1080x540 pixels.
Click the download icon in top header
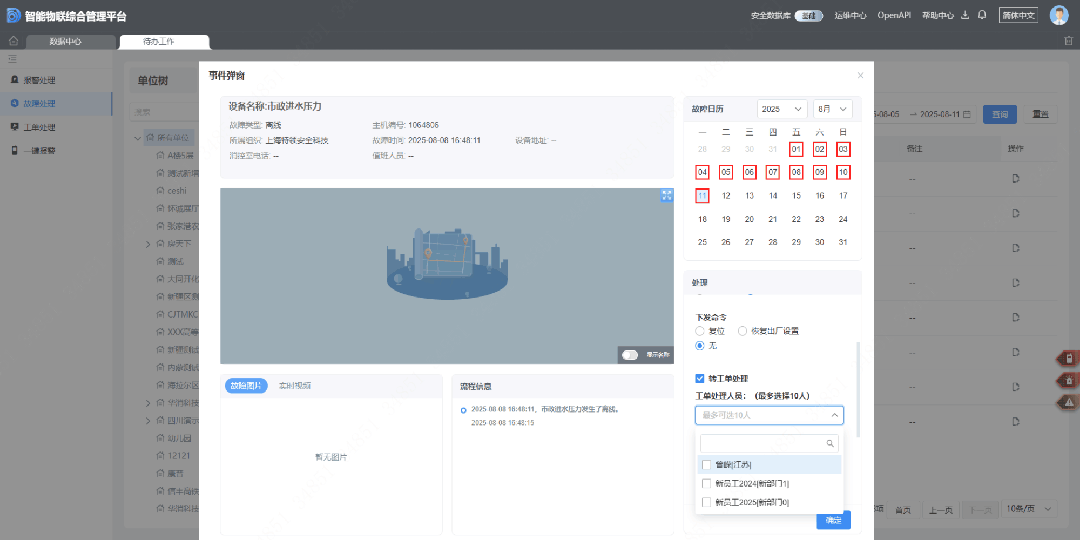point(965,15)
